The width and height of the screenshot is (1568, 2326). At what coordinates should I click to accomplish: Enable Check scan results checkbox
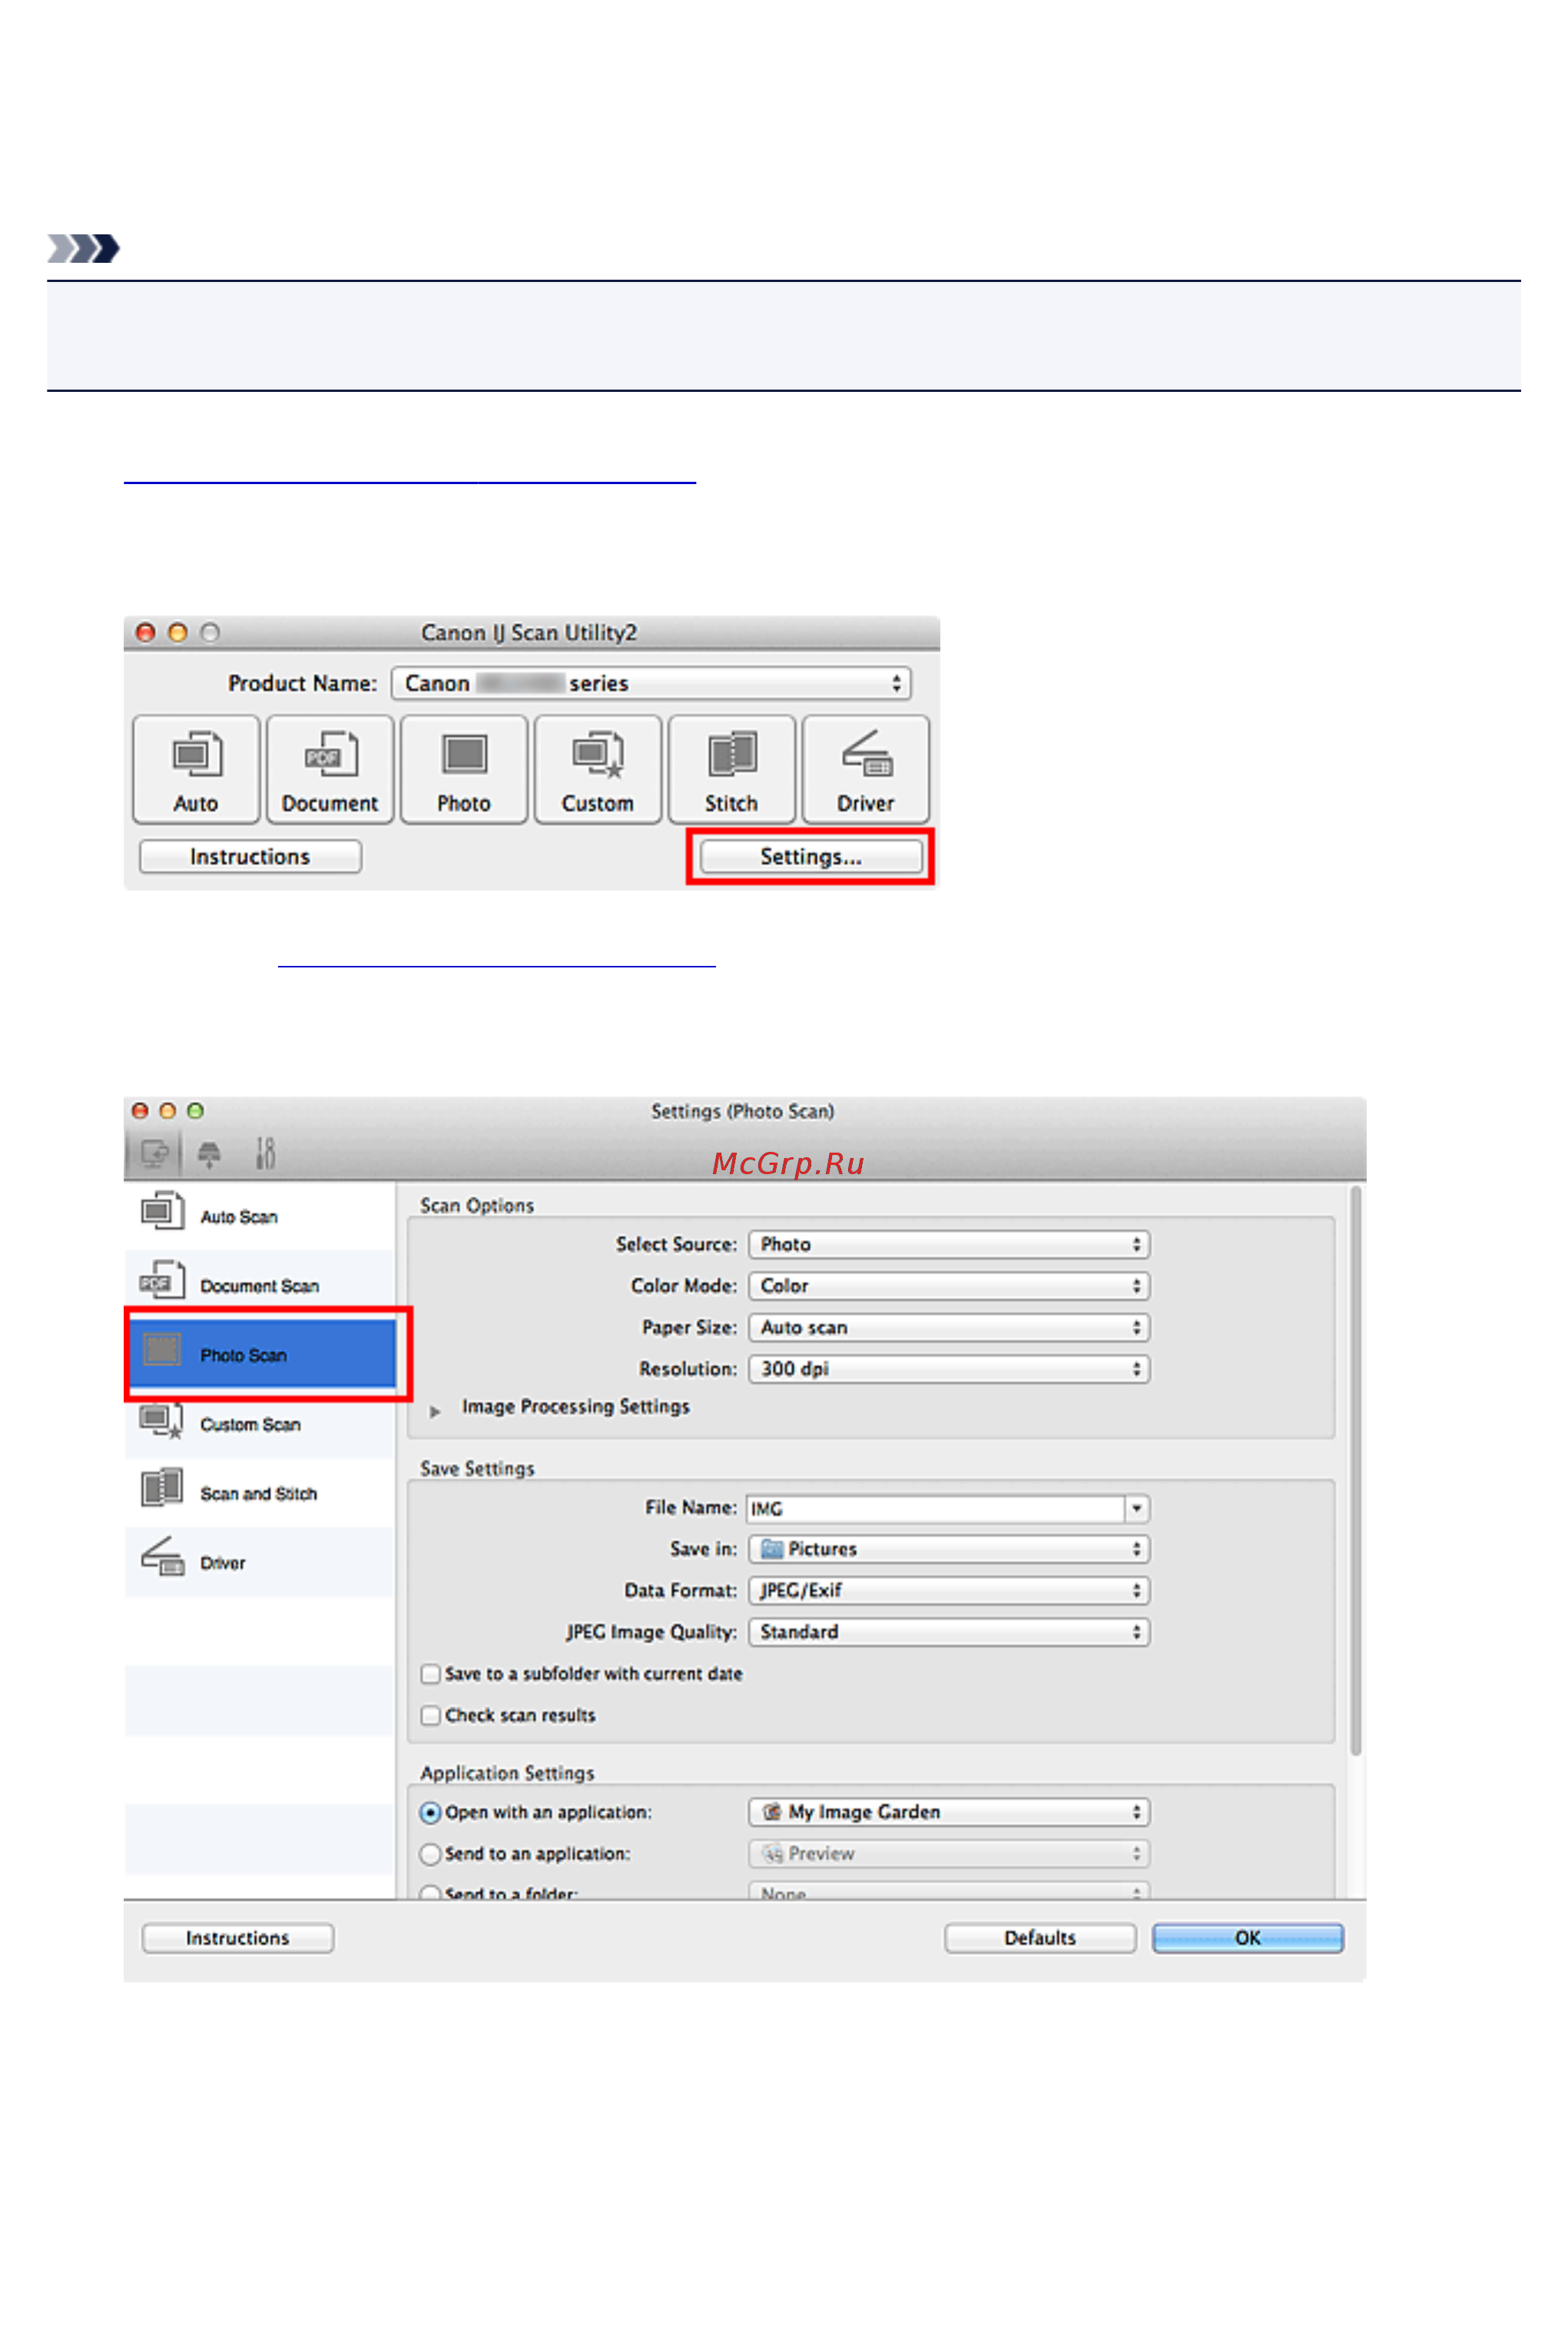click(431, 1715)
